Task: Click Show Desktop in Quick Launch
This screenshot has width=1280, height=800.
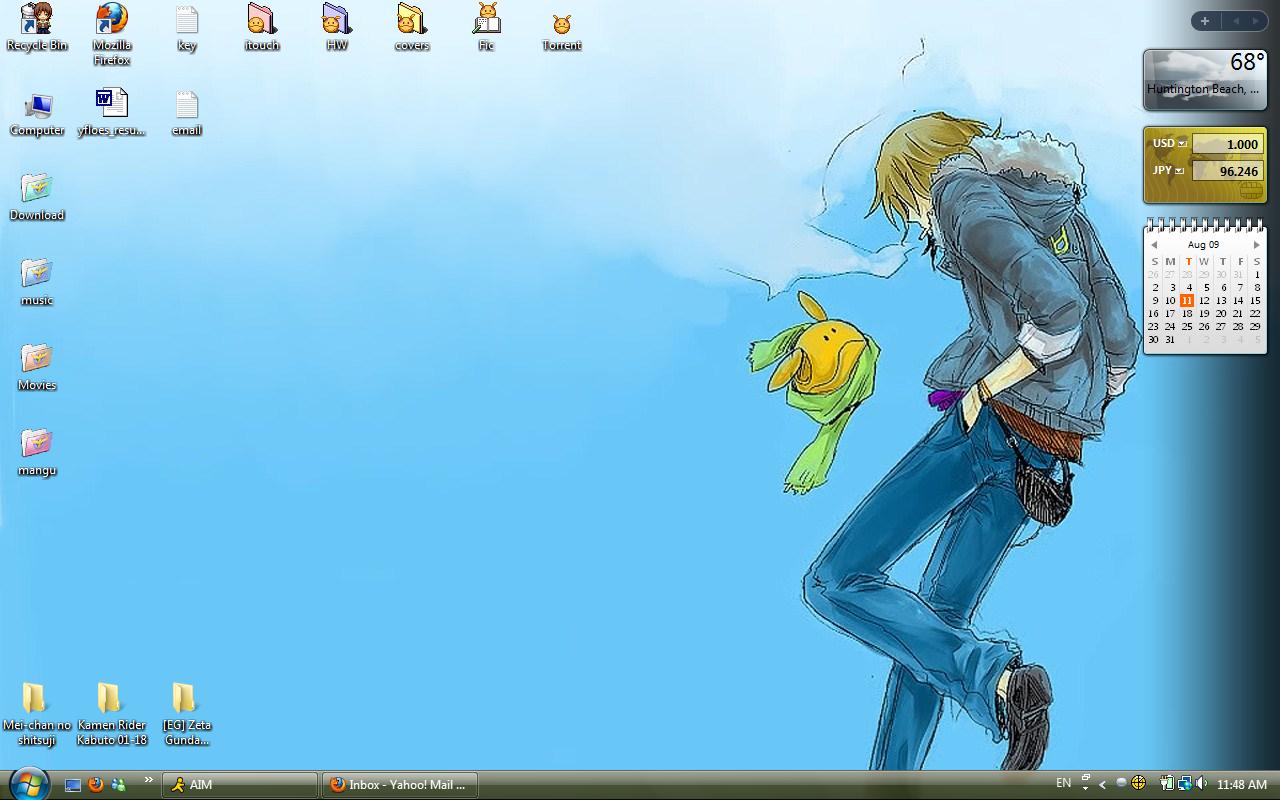Action: (73, 785)
